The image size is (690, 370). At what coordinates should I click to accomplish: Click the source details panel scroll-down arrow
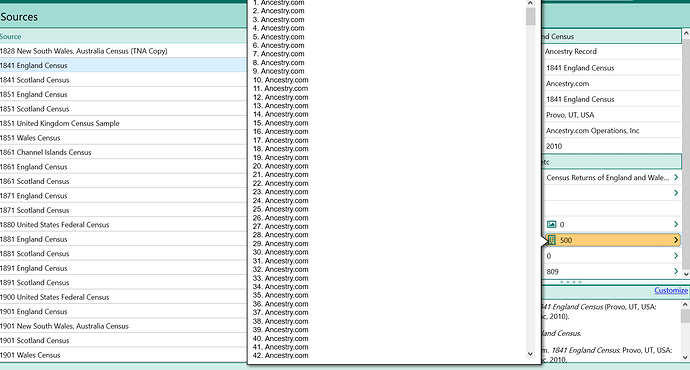686,274
